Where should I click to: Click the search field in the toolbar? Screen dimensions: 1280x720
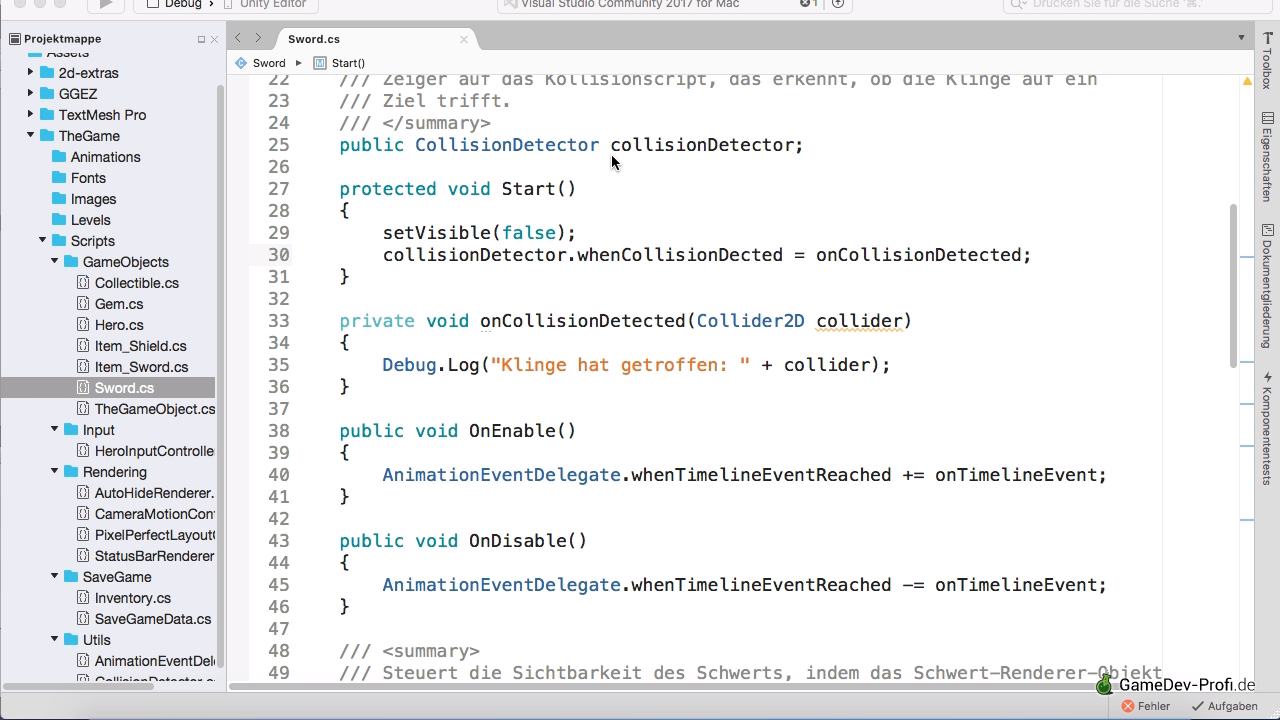click(1130, 5)
